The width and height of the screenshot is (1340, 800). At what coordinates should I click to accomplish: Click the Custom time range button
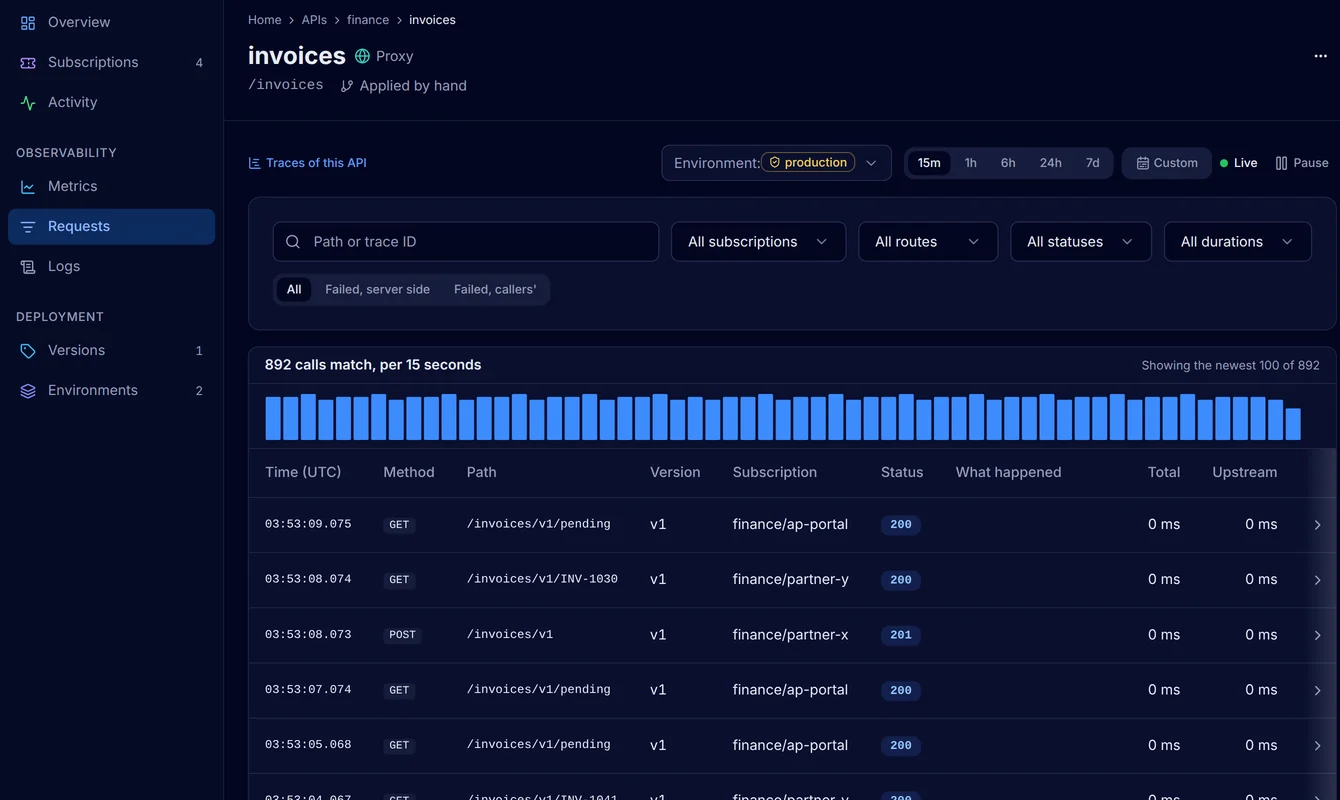pyautogui.click(x=1166, y=163)
